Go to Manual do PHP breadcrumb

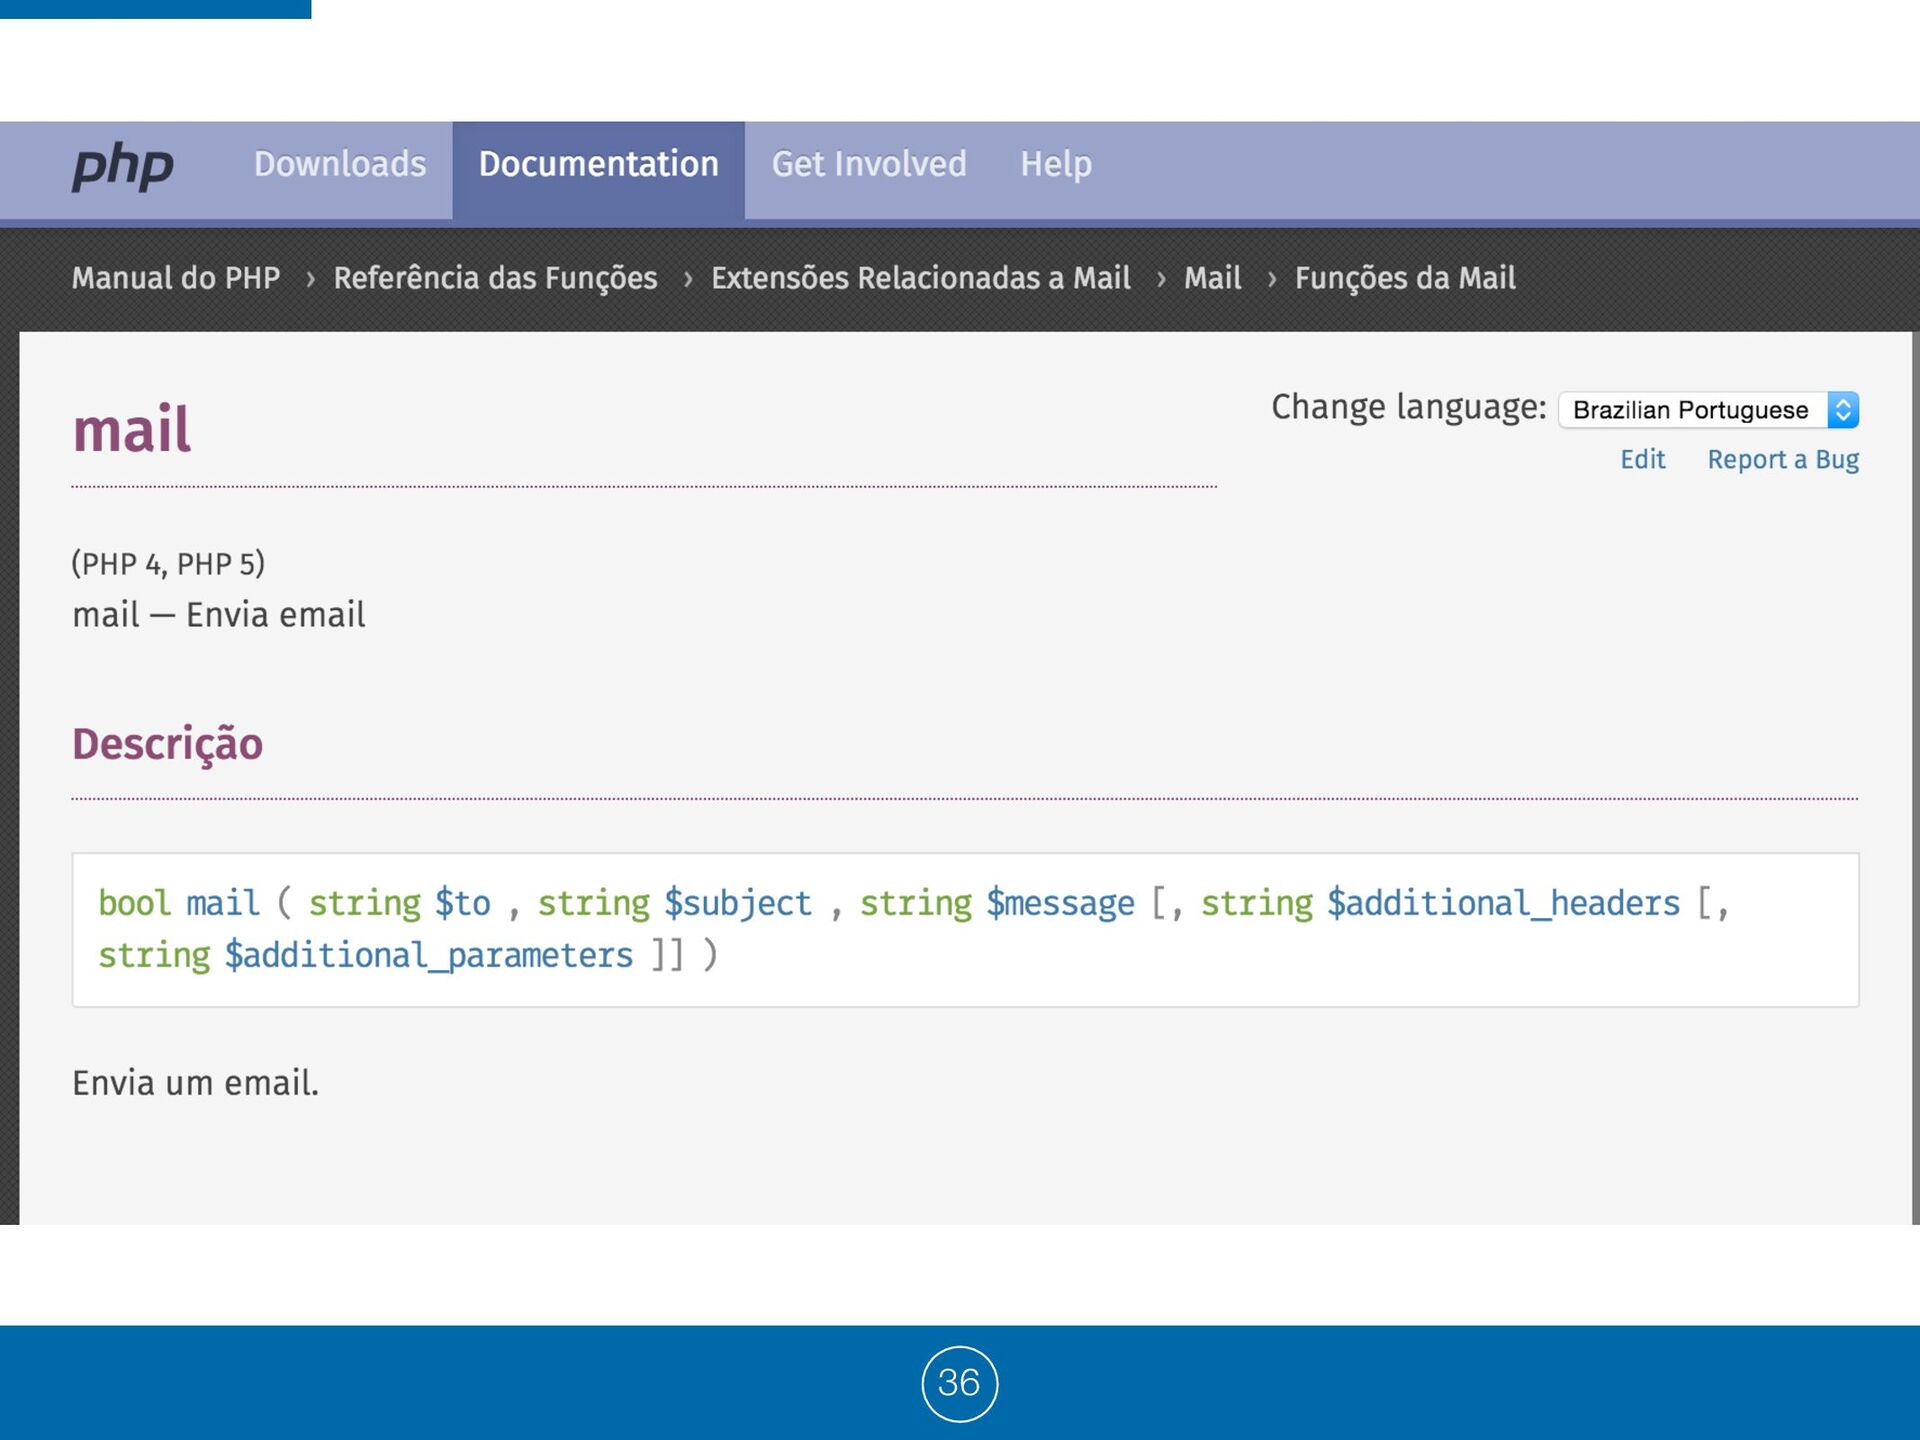[176, 278]
